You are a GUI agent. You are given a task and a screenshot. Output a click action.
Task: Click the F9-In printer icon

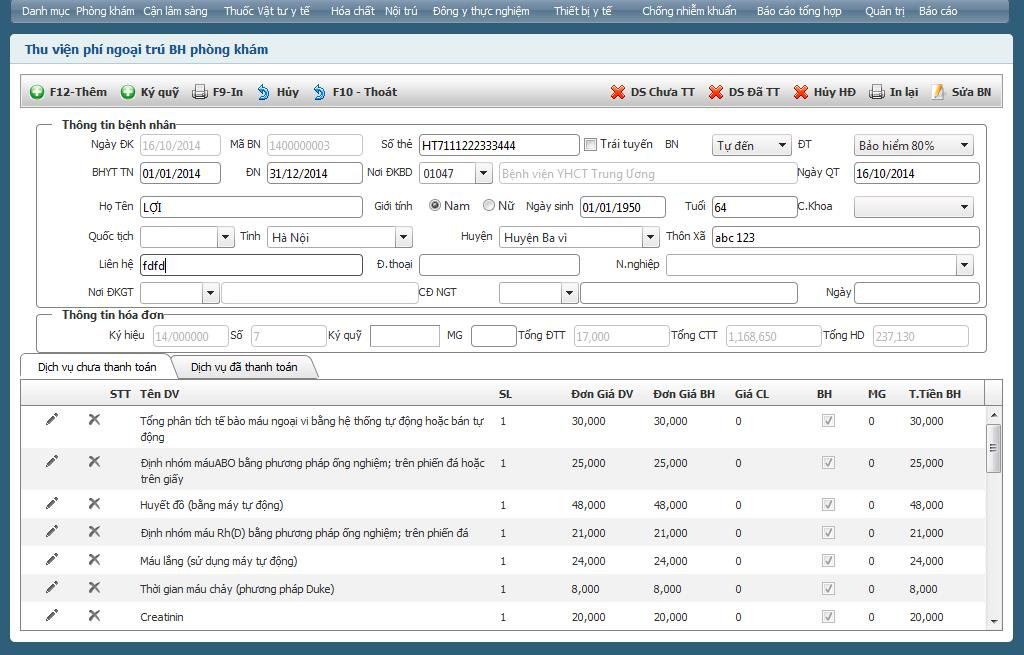point(200,92)
